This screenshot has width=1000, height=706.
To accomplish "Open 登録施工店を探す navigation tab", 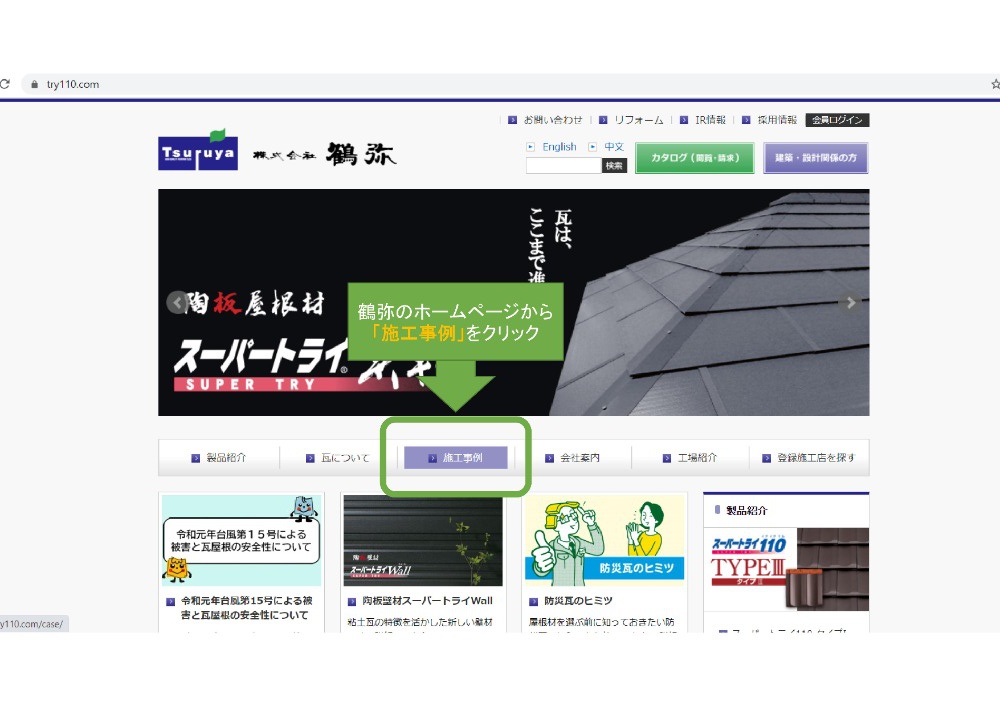I will click(809, 458).
